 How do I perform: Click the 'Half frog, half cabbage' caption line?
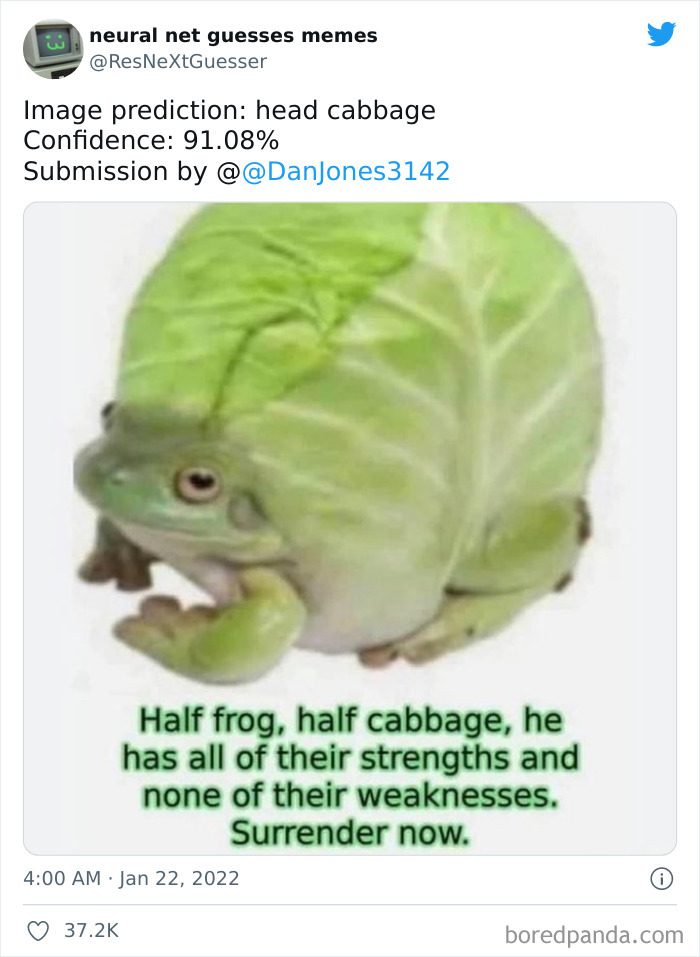349,719
